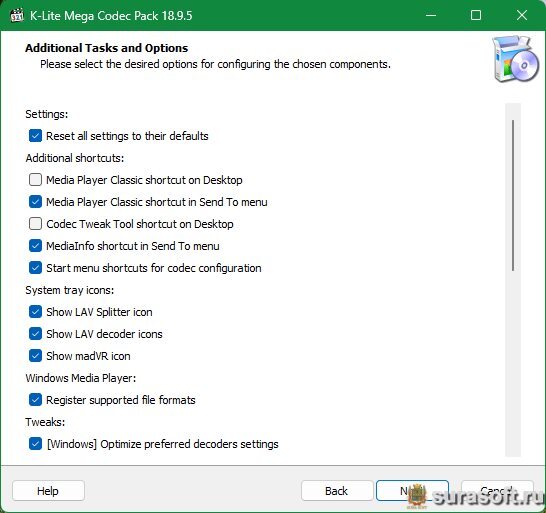Viewport: 546px width, 513px height.
Task: Toggle Start menu shortcuts for codec configuration
Action: click(x=36, y=268)
